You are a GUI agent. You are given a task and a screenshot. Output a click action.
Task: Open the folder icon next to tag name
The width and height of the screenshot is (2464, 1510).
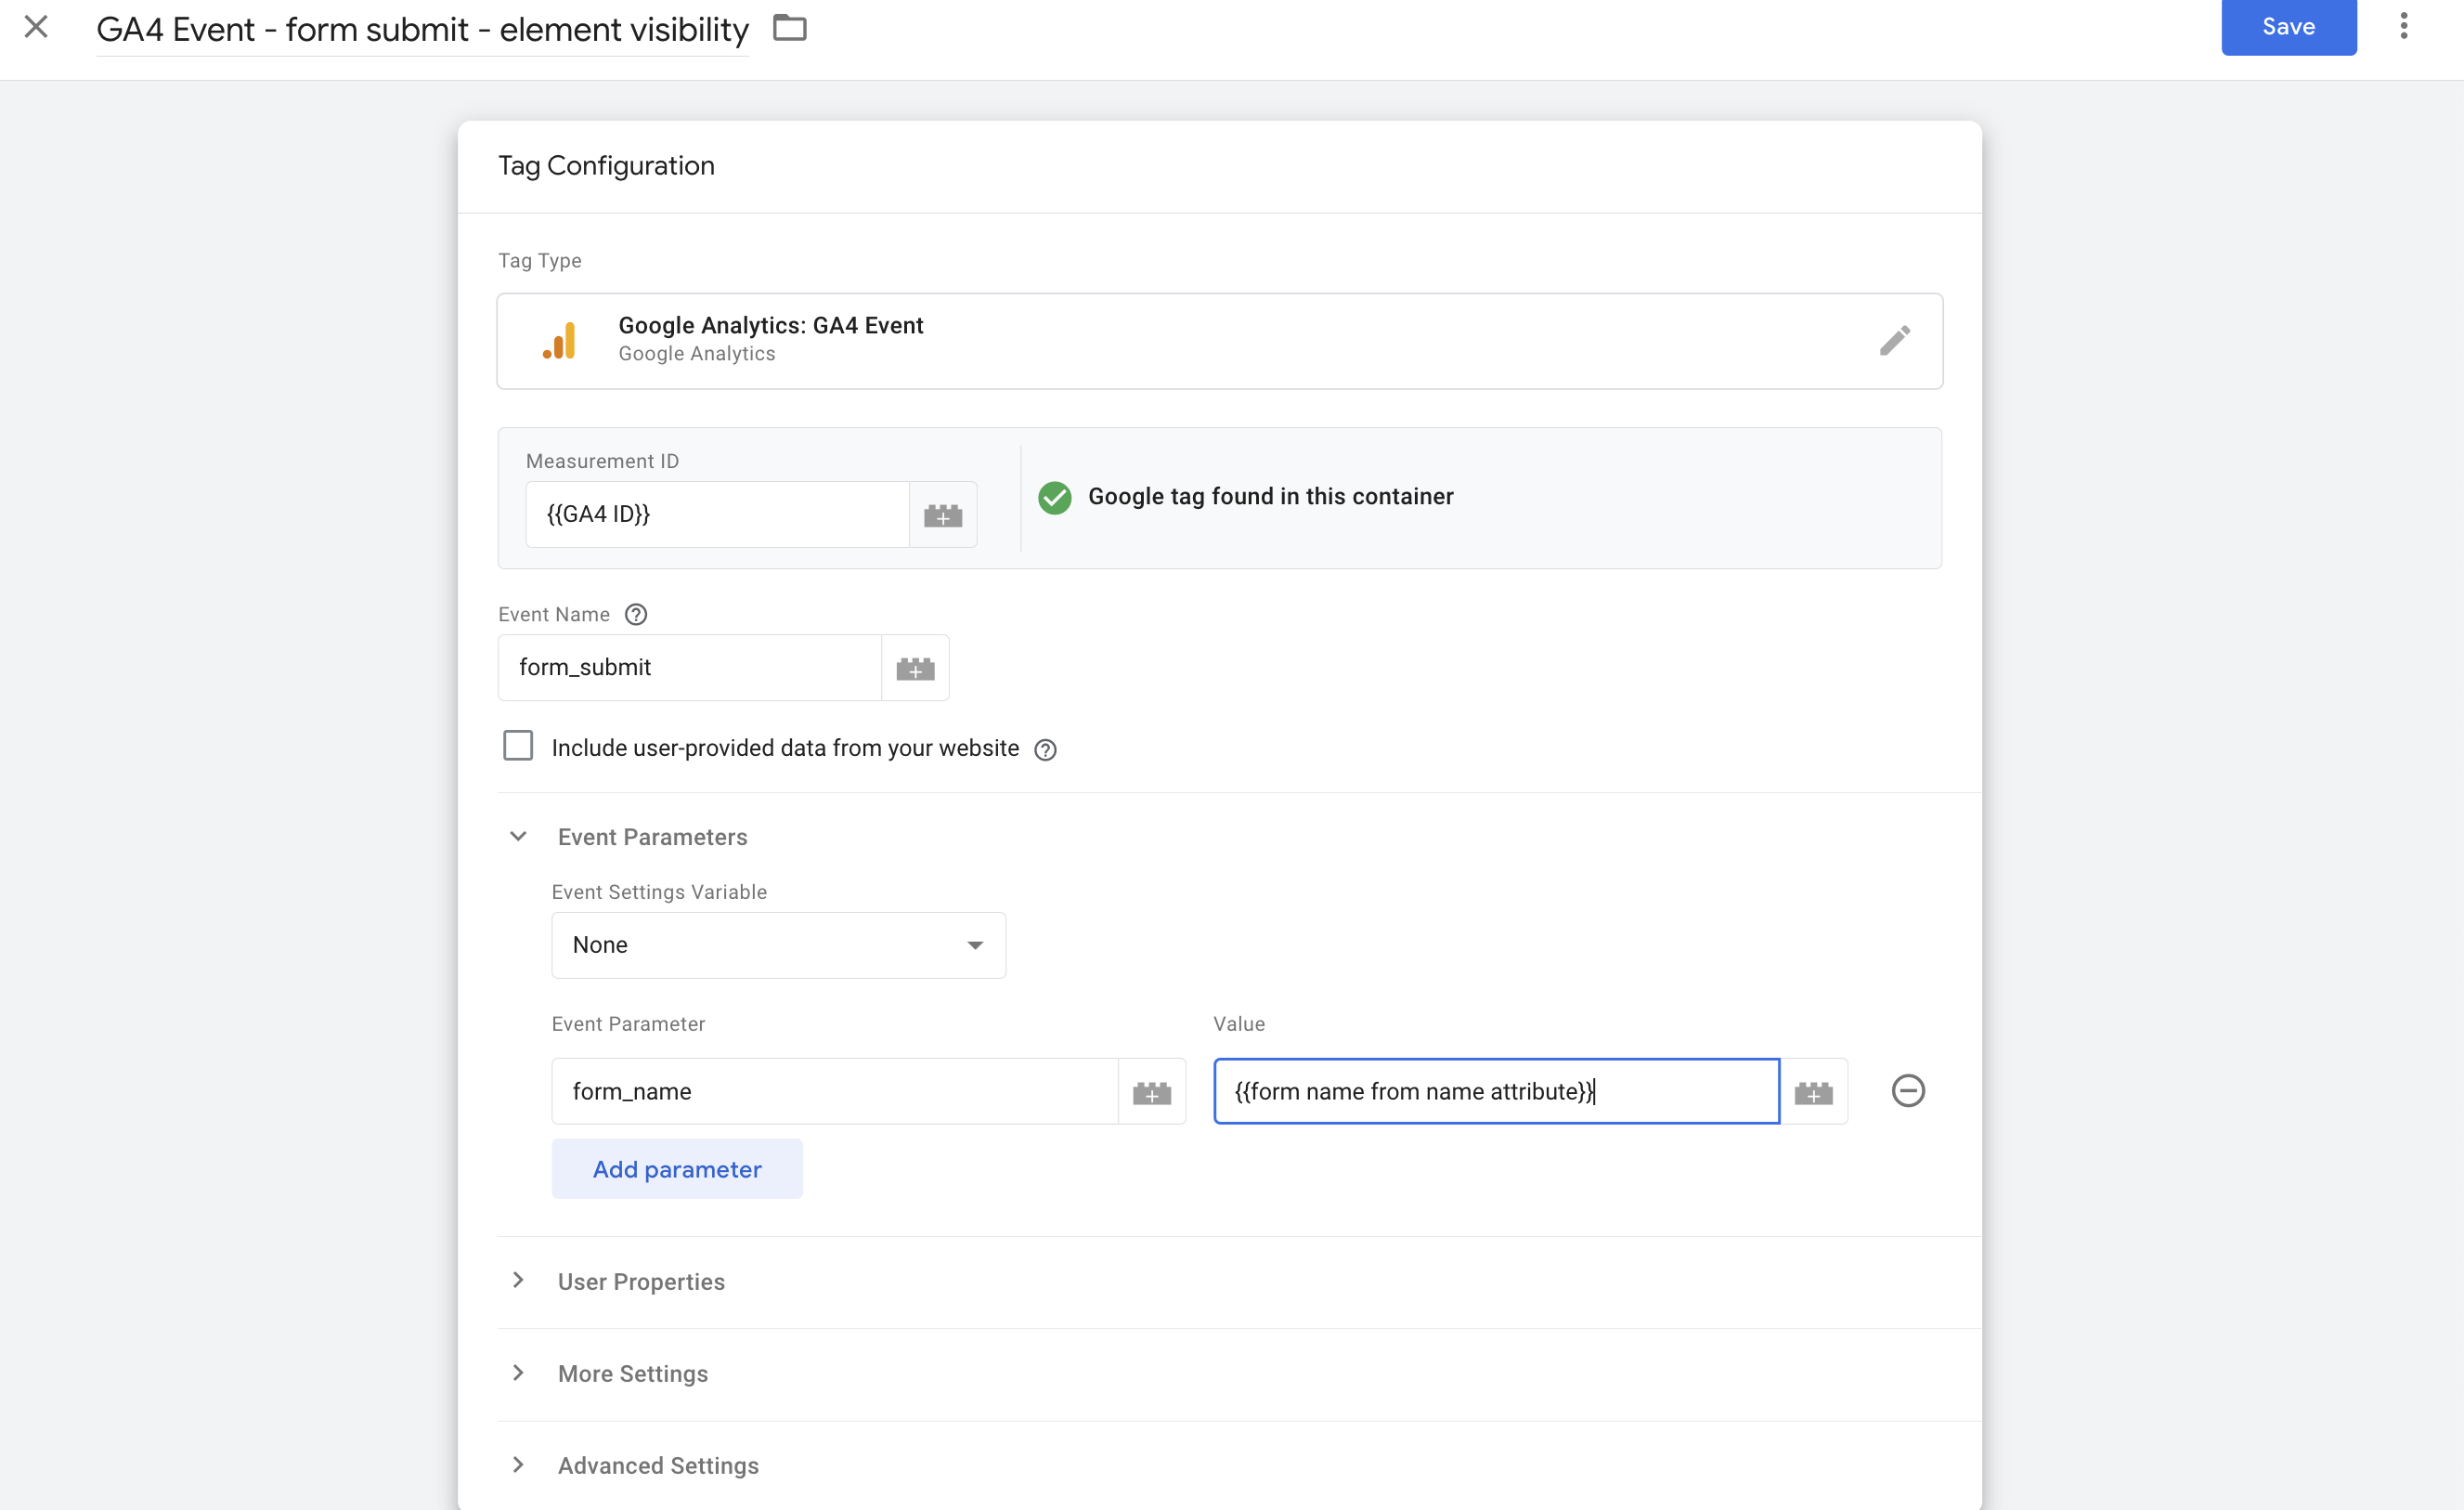click(789, 28)
